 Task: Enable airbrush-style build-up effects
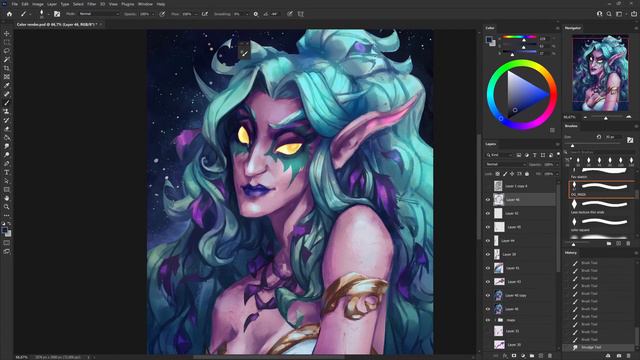(x=204, y=14)
